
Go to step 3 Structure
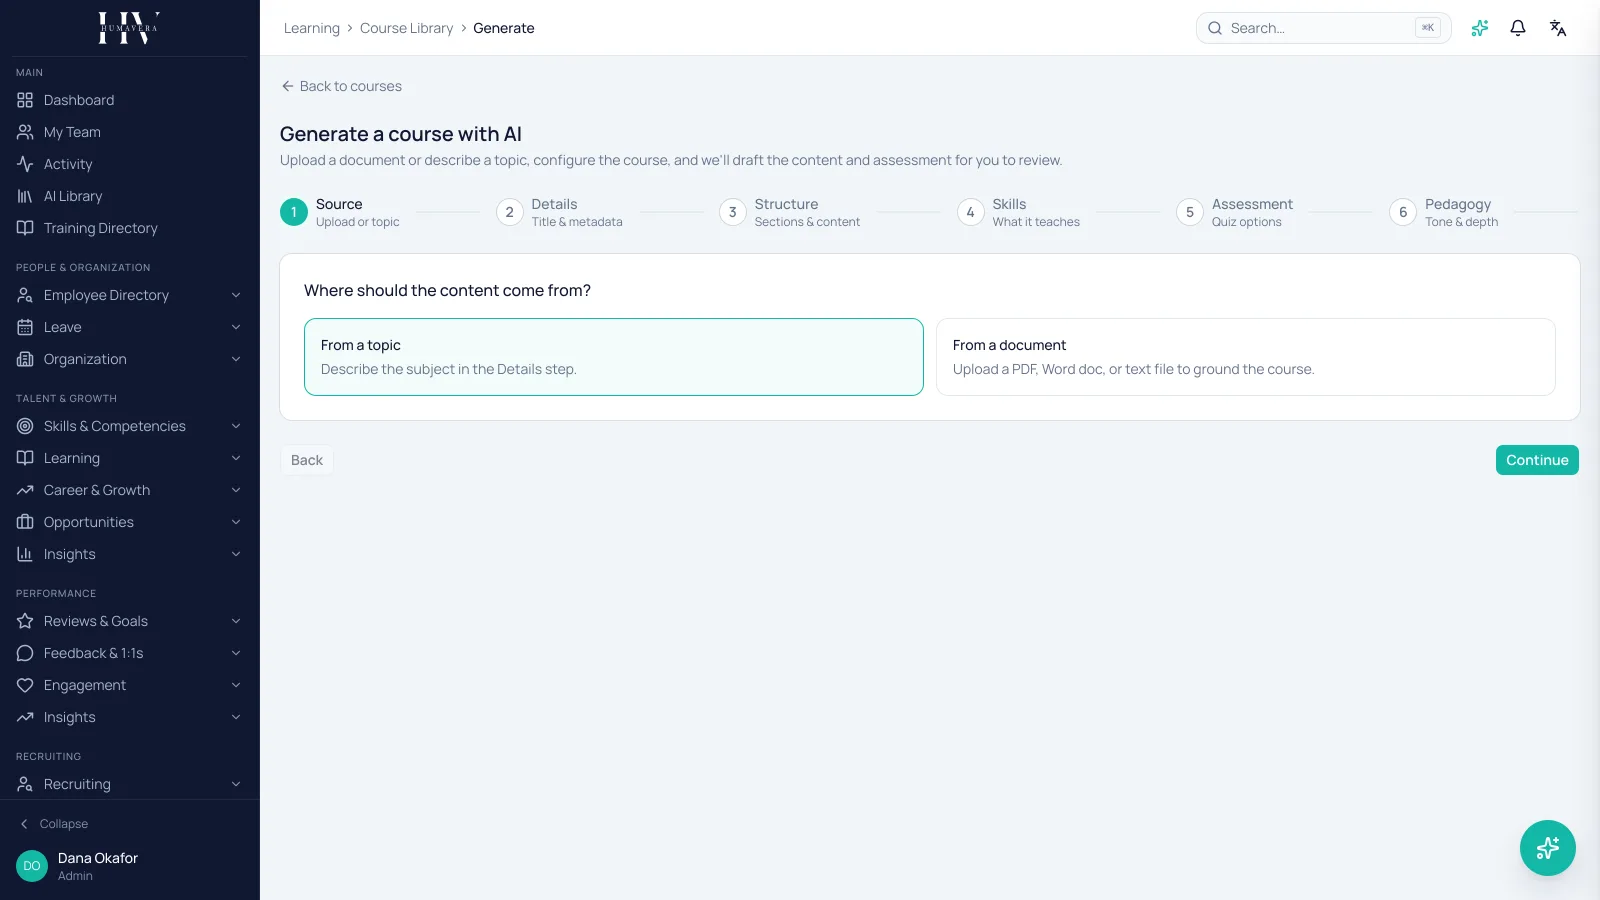click(x=789, y=212)
